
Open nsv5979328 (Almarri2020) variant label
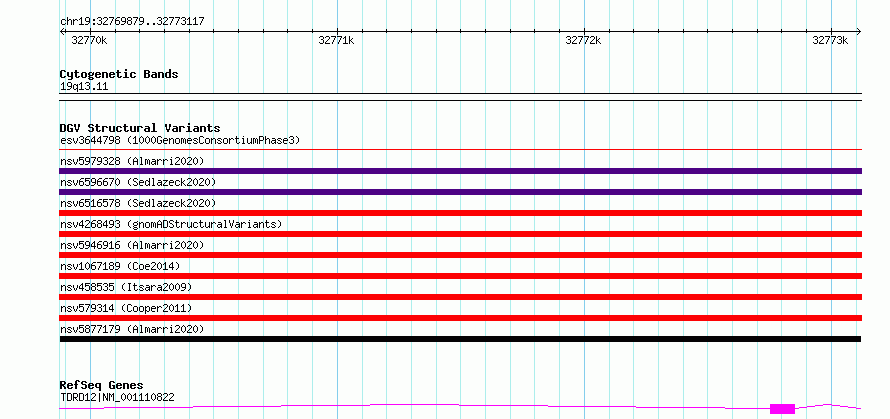pyautogui.click(x=132, y=161)
